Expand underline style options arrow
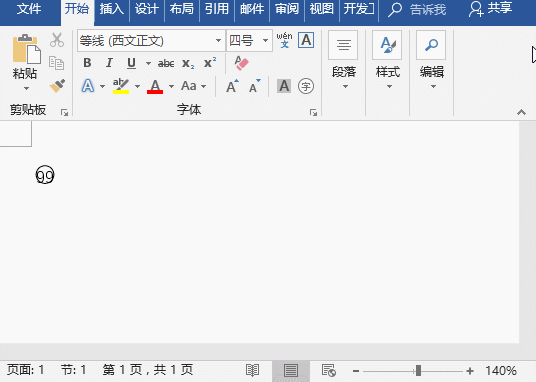536x382 pixels. [x=148, y=63]
